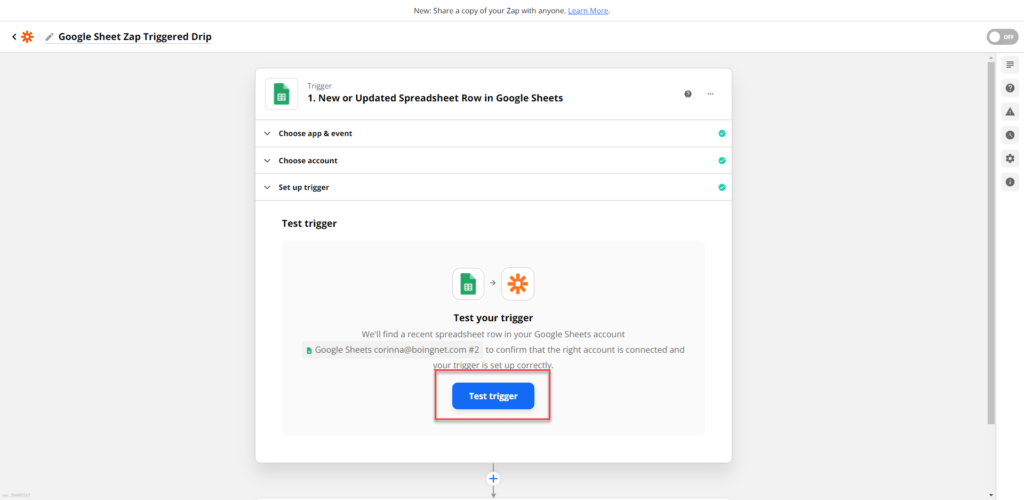Click the green check beside Choose app & event
Screen dimensions: 1024x500
722,133
